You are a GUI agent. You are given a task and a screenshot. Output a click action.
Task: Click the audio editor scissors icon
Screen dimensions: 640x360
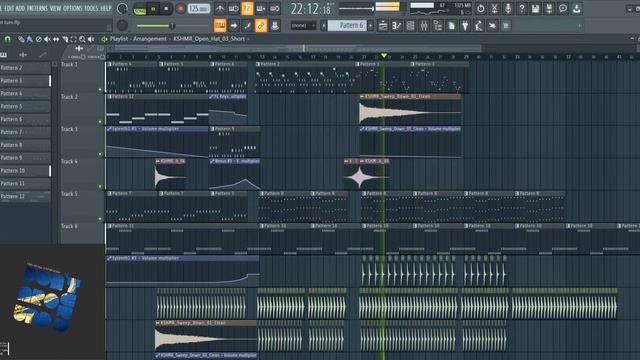point(494,8)
